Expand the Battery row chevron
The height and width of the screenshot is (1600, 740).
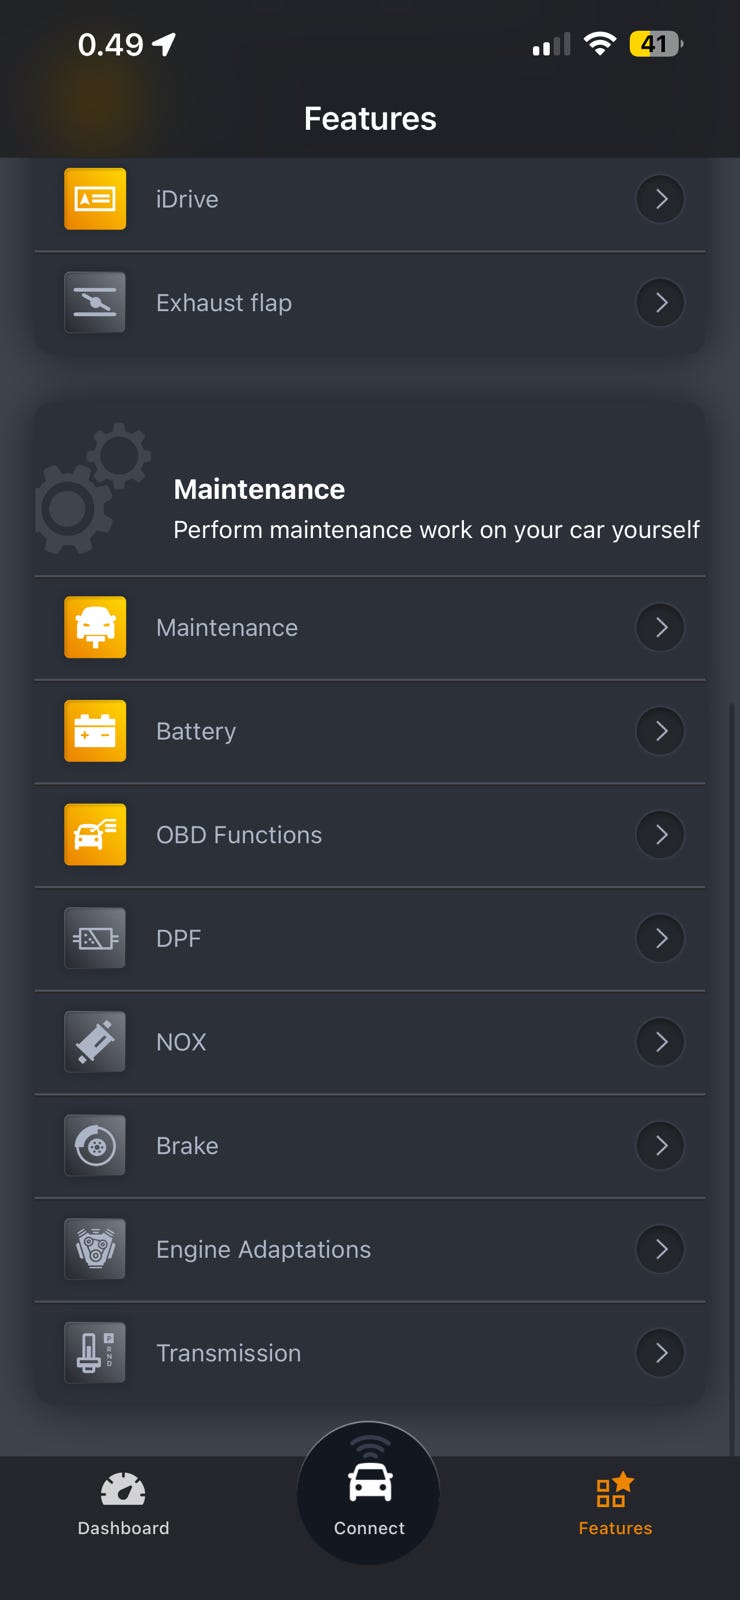click(x=660, y=731)
